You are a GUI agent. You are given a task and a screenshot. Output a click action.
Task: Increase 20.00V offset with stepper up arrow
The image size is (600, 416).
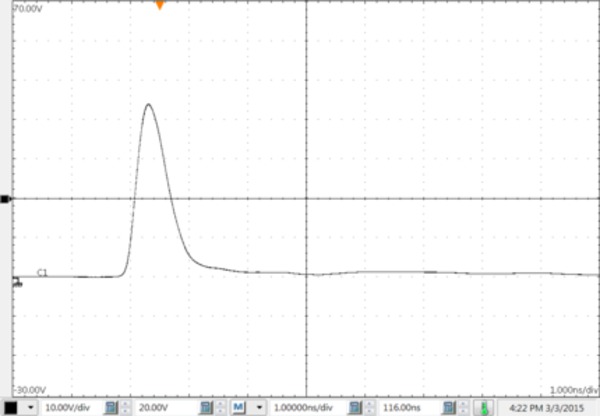(x=220, y=404)
